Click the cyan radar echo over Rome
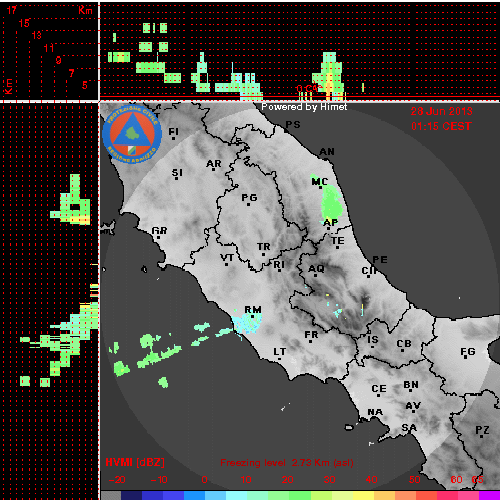The height and width of the screenshot is (500, 500). (x=247, y=323)
